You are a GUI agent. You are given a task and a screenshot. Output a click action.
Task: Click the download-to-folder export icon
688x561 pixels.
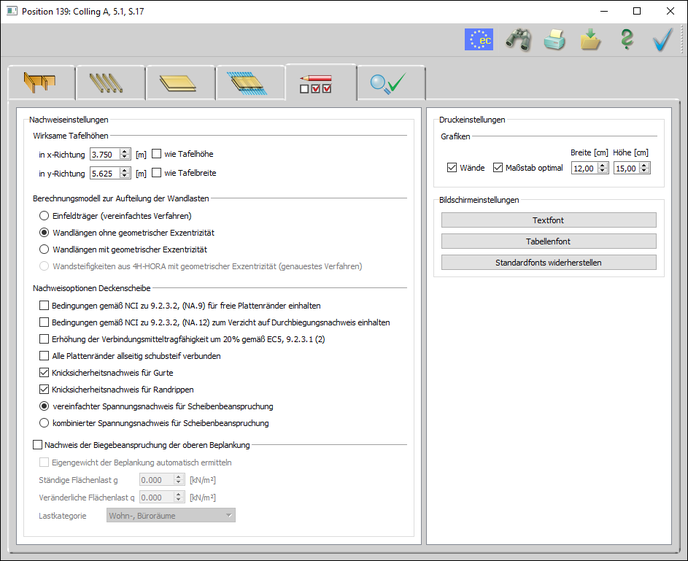pyautogui.click(x=591, y=39)
